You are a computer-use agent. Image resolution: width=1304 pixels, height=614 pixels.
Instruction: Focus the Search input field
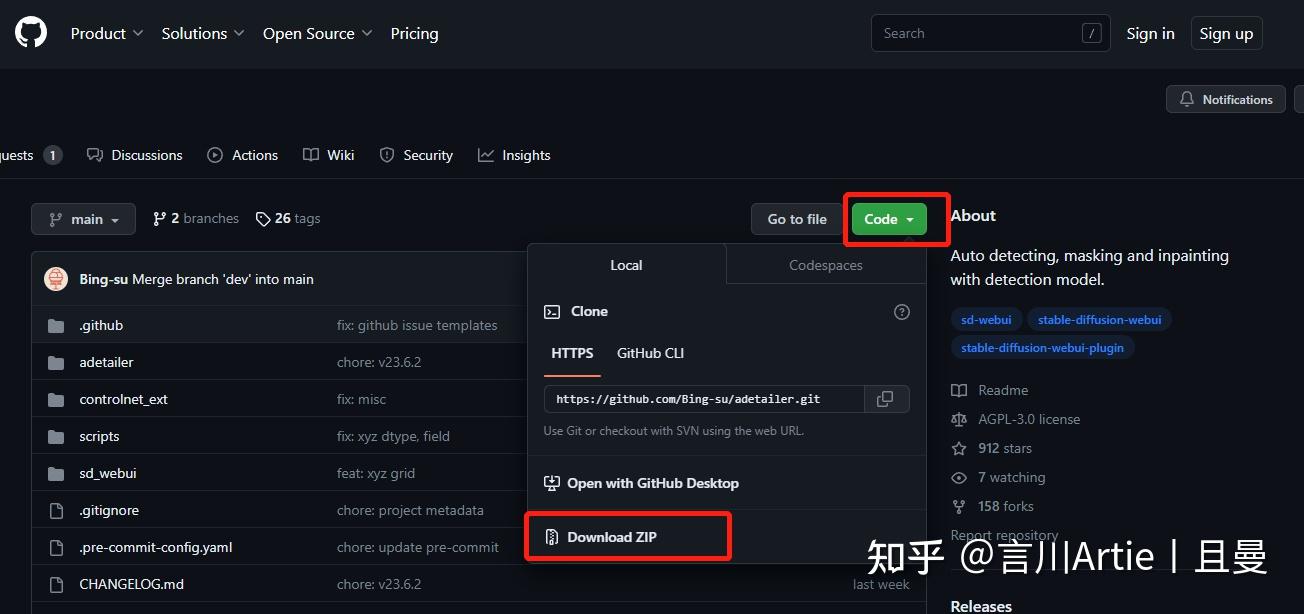point(990,33)
